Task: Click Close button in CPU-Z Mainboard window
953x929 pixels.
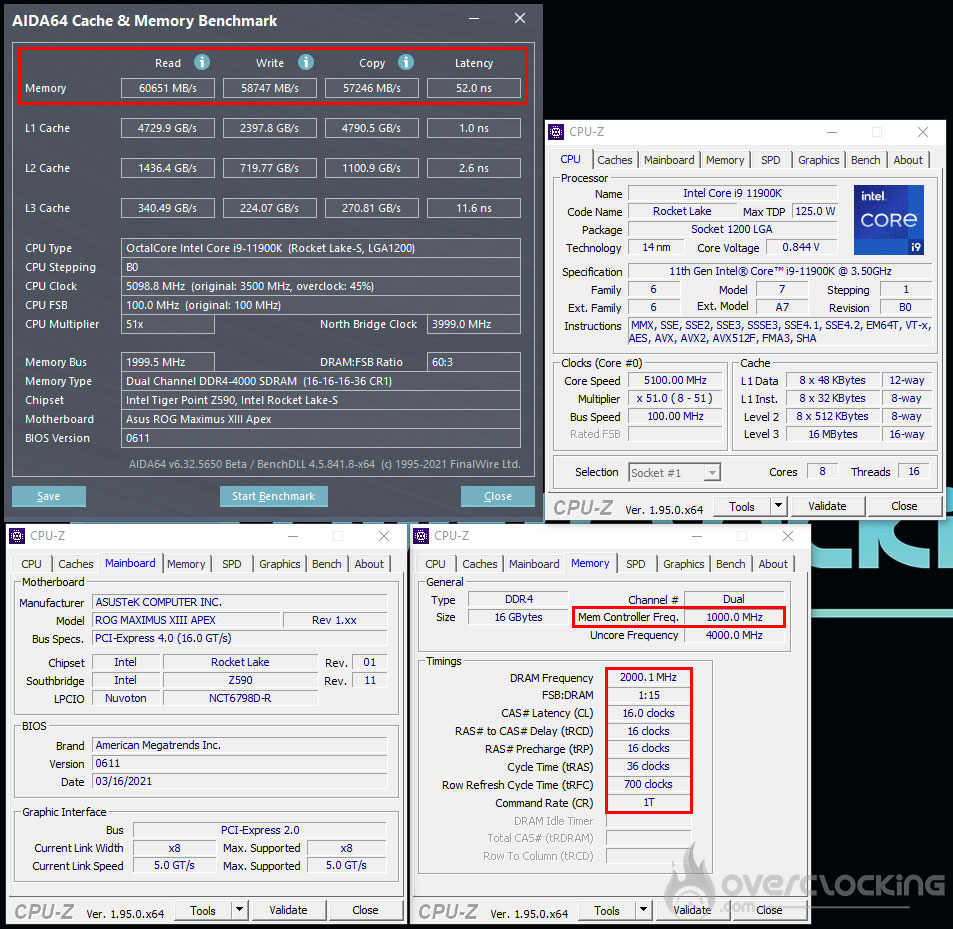Action: pyautogui.click(x=365, y=910)
